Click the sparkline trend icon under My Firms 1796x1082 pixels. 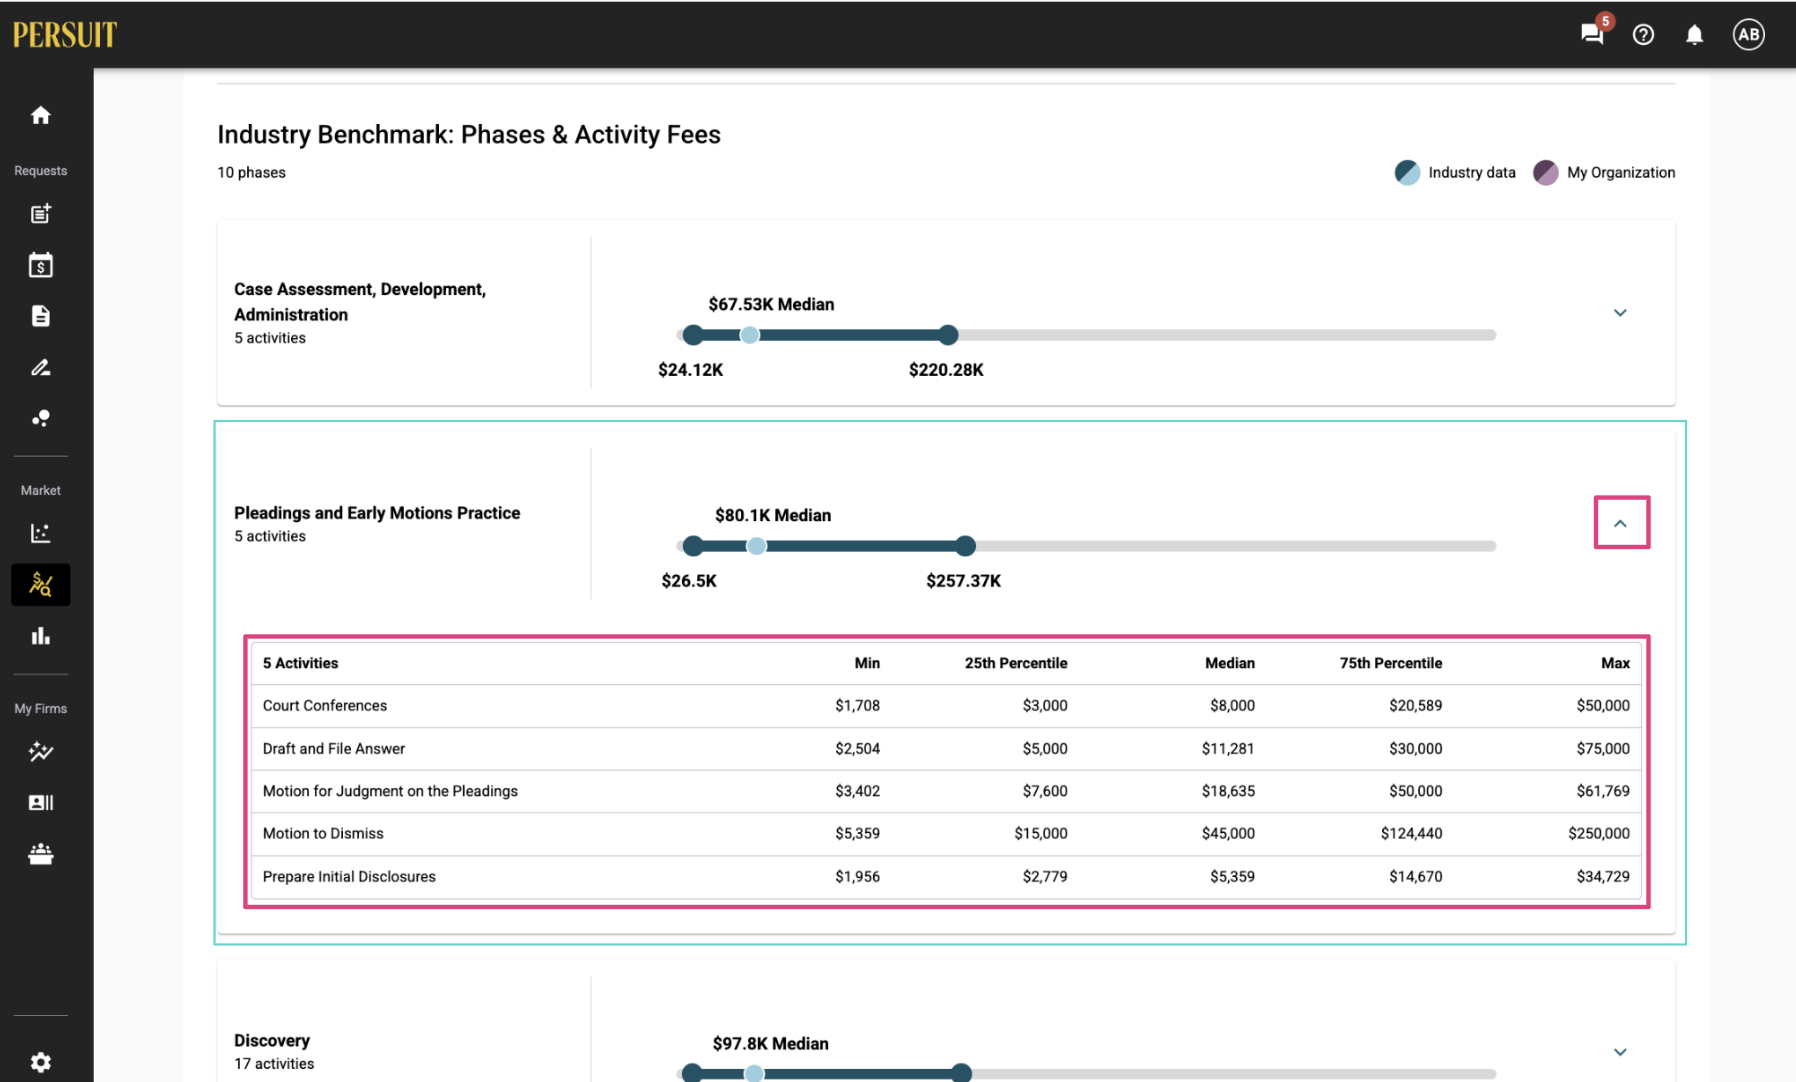coord(41,752)
